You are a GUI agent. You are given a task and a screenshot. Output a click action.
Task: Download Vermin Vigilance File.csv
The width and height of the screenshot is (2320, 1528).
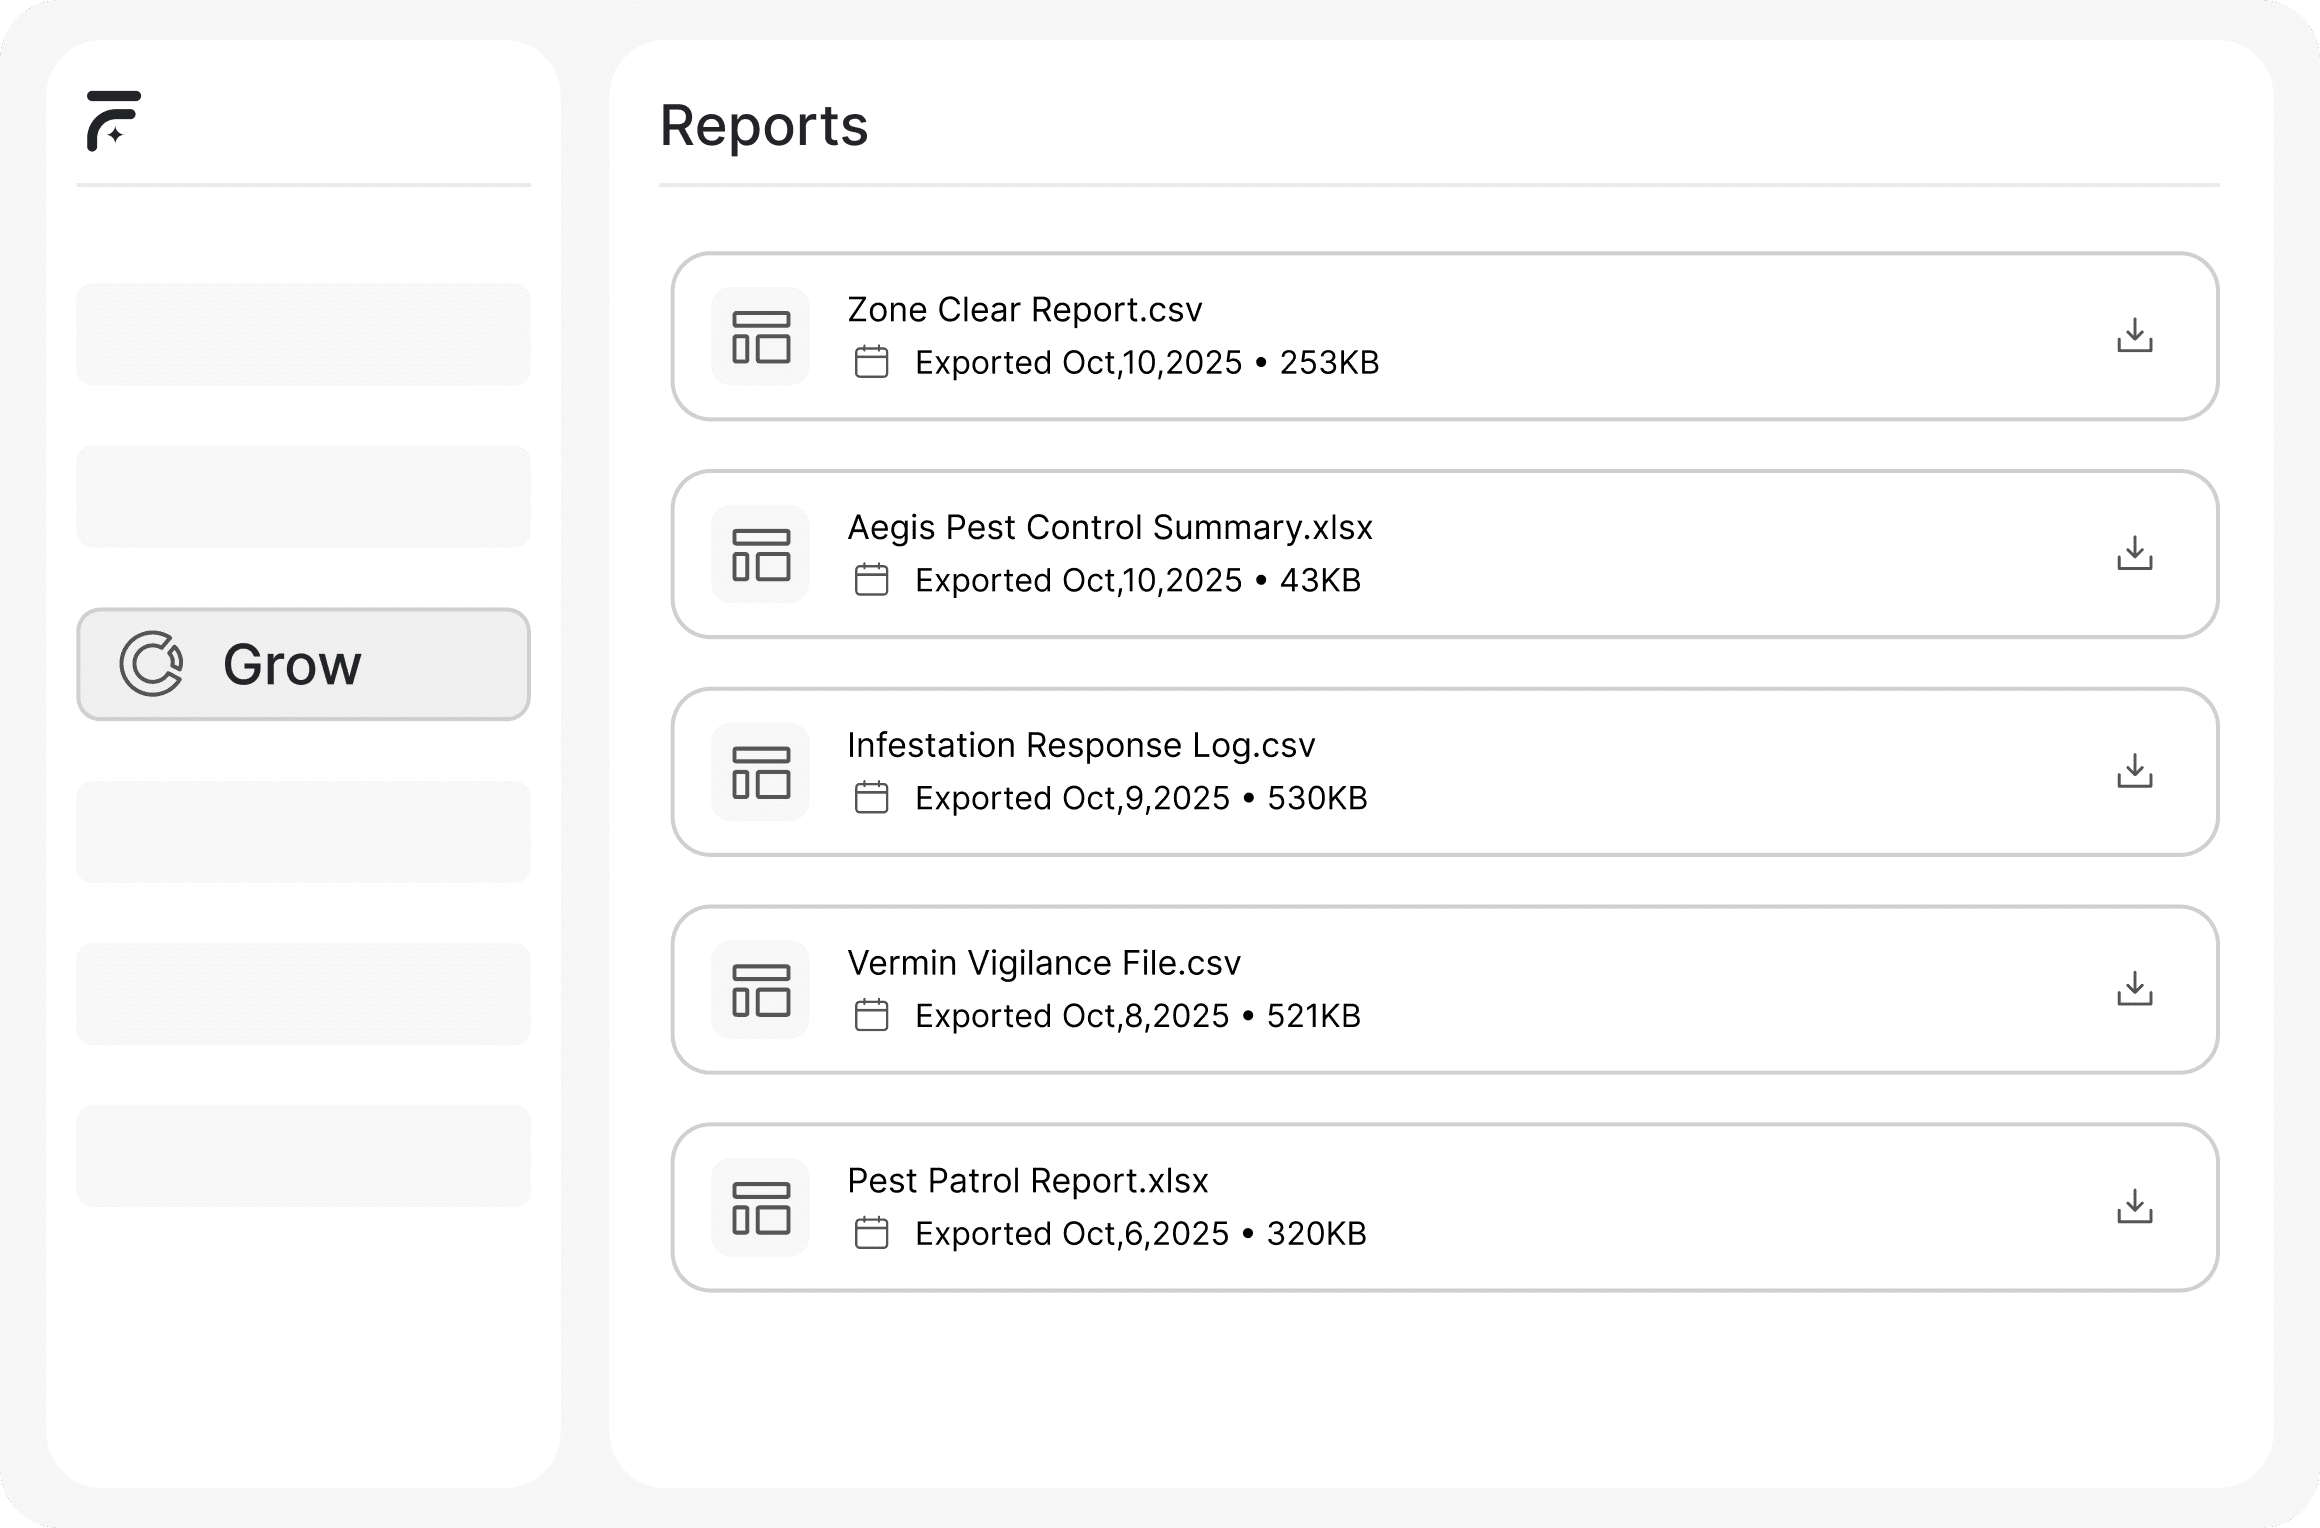(x=2134, y=989)
